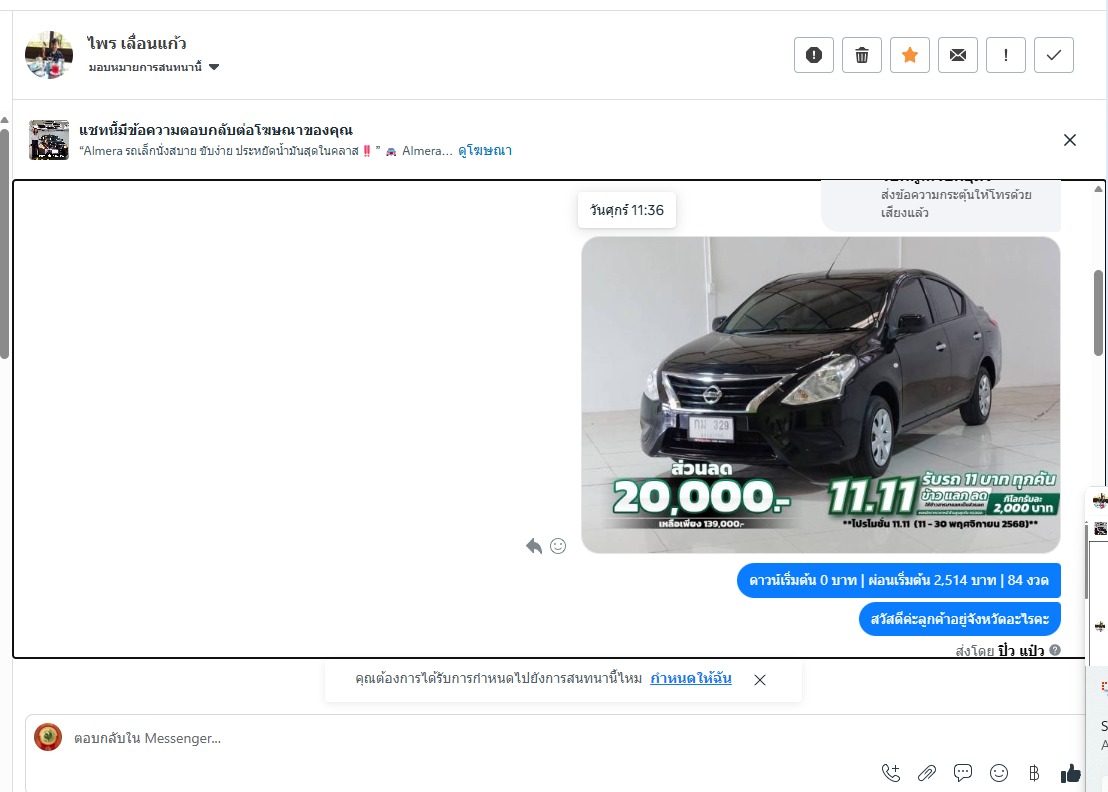Mark conversation done with the checkmark button
Screen dimensions: 1108x792
pos(1054,55)
